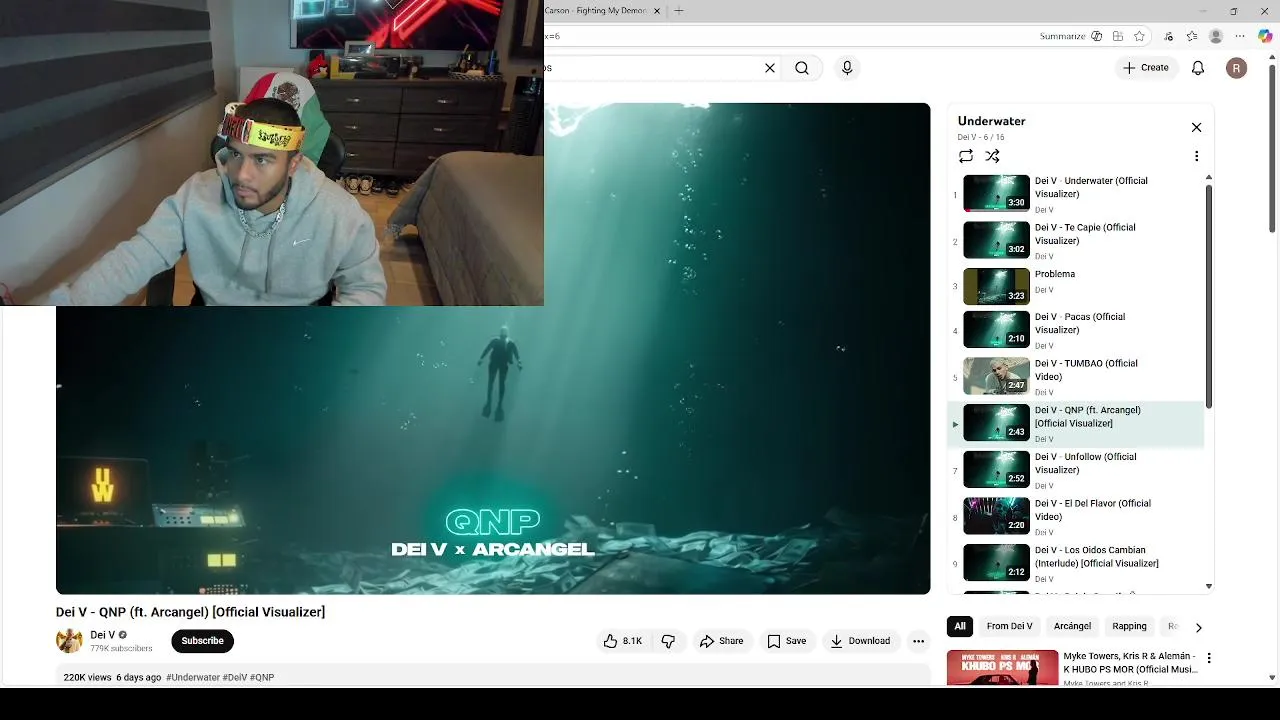This screenshot has width=1280, height=720.
Task: Click the #QNP hashtag
Action: [x=262, y=677]
